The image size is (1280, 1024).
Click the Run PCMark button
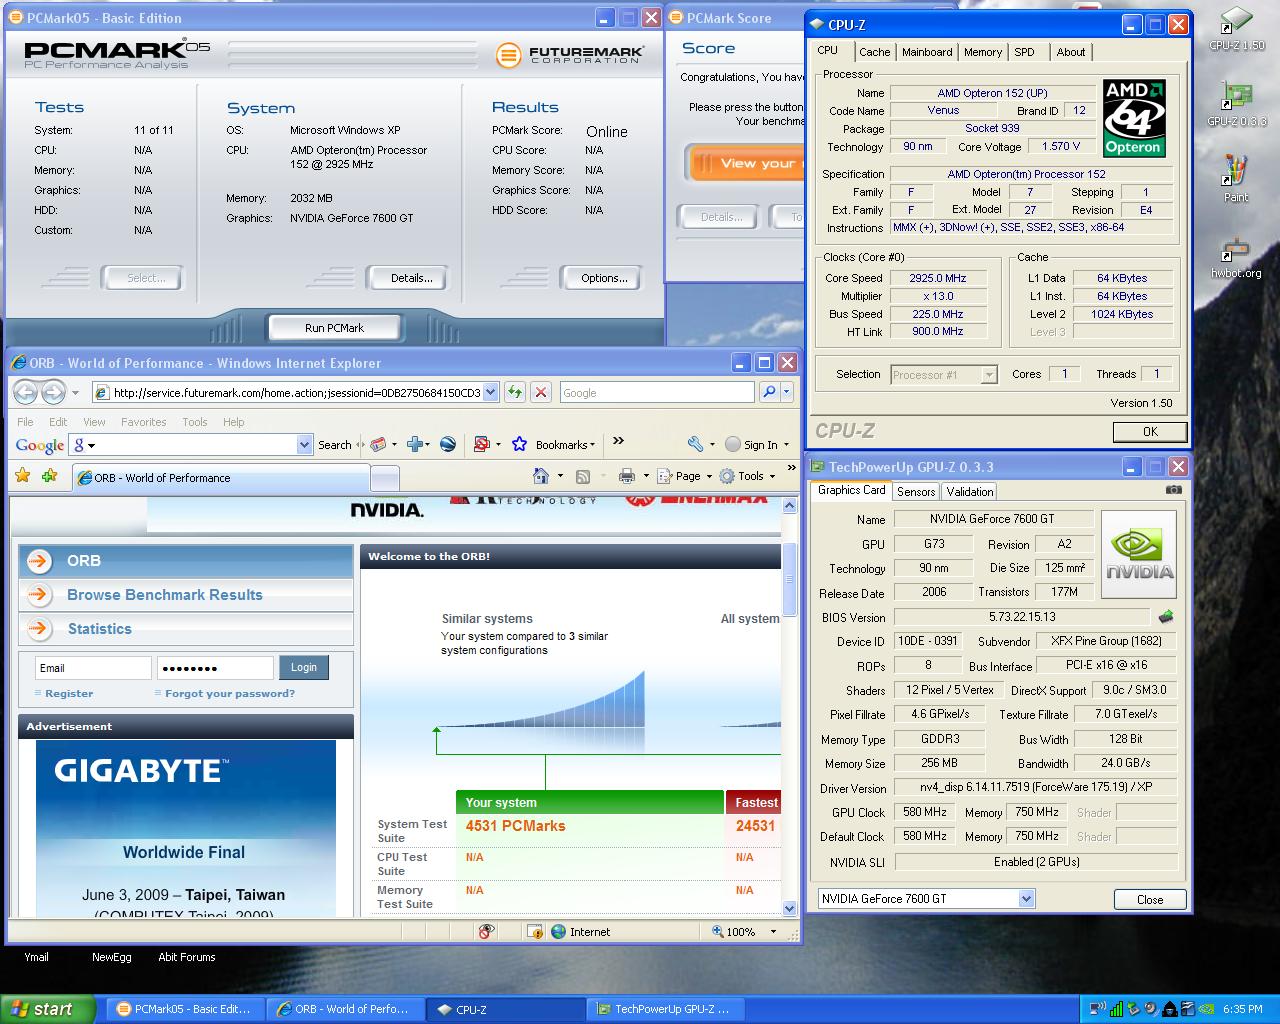click(x=334, y=327)
